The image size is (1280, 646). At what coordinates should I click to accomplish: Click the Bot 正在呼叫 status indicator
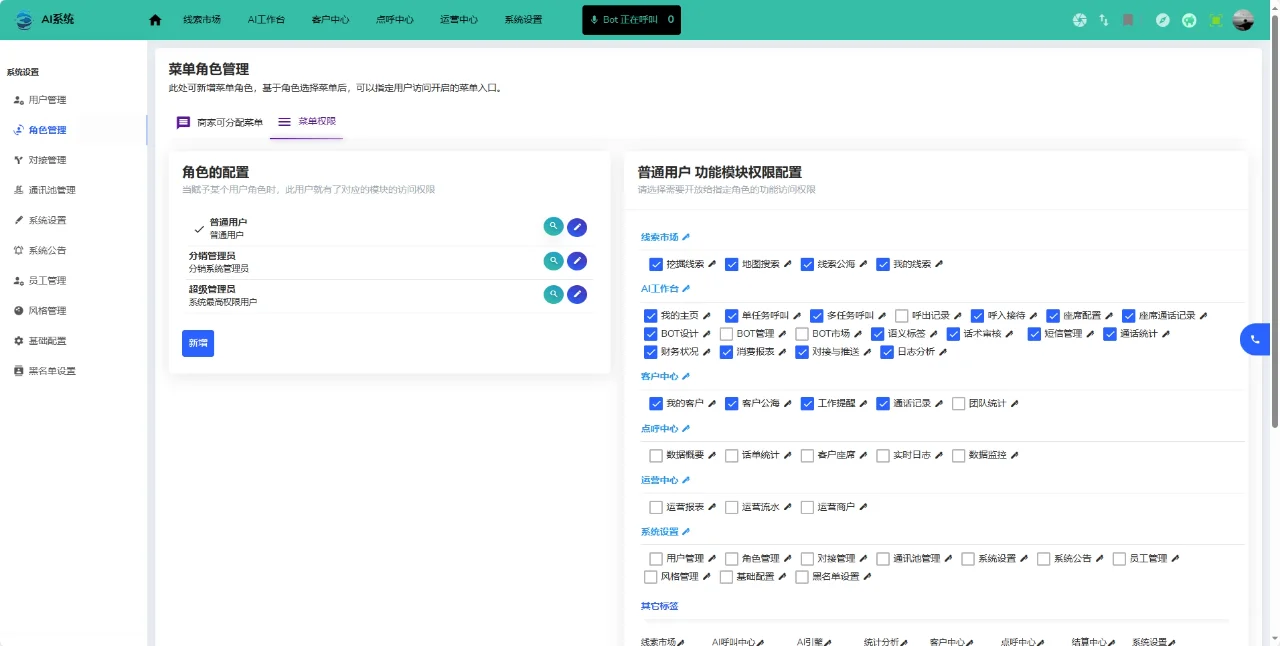(x=631, y=20)
